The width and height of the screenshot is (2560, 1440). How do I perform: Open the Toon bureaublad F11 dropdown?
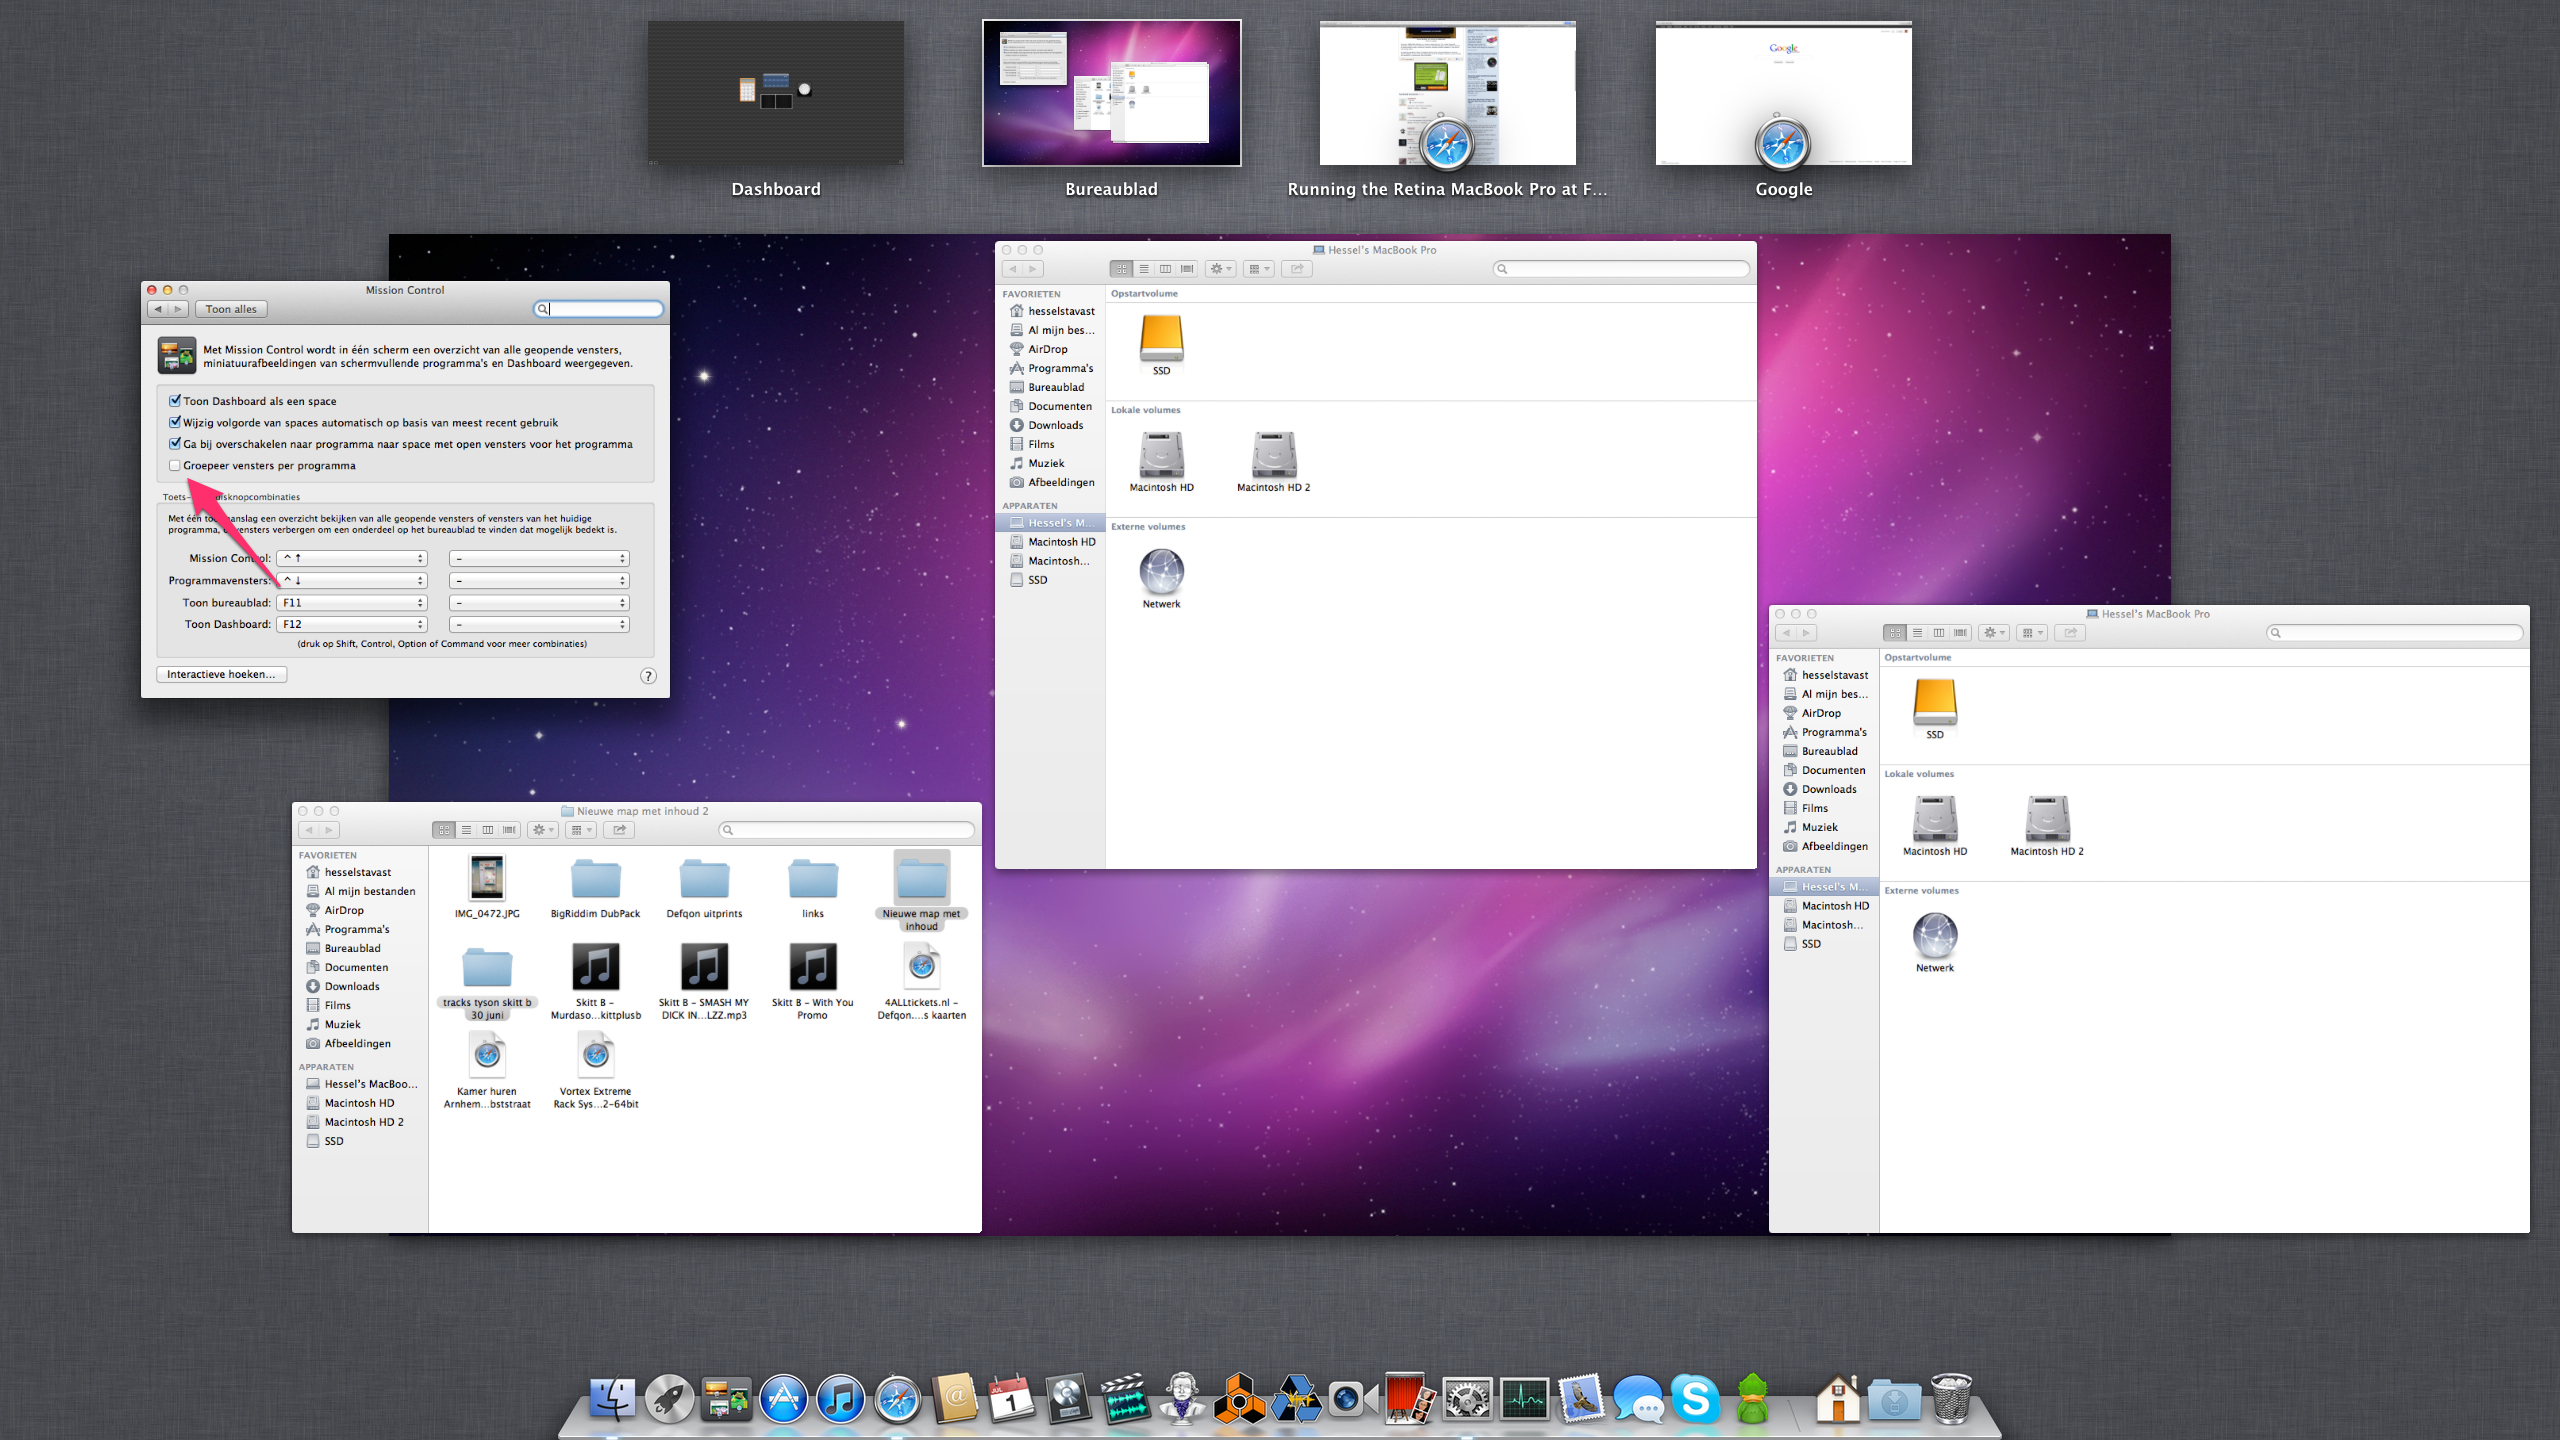click(x=352, y=603)
